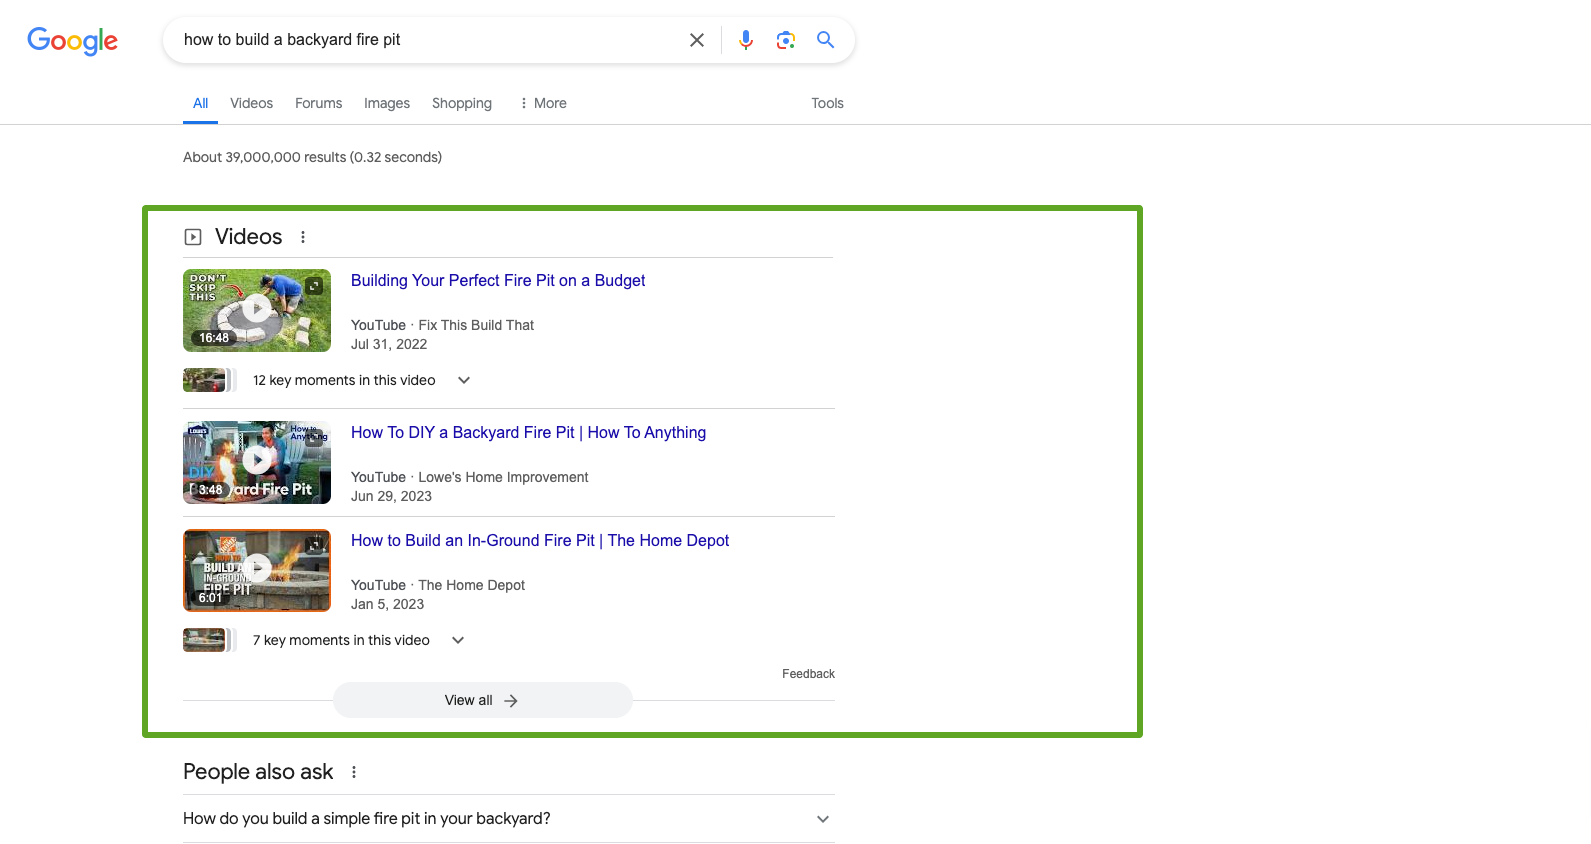Click the Lowe's Home Improvement channel text
The width and height of the screenshot is (1591, 844).
(503, 477)
